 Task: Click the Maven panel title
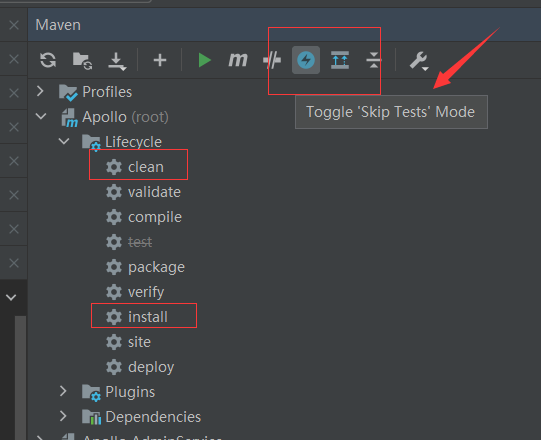[x=58, y=25]
